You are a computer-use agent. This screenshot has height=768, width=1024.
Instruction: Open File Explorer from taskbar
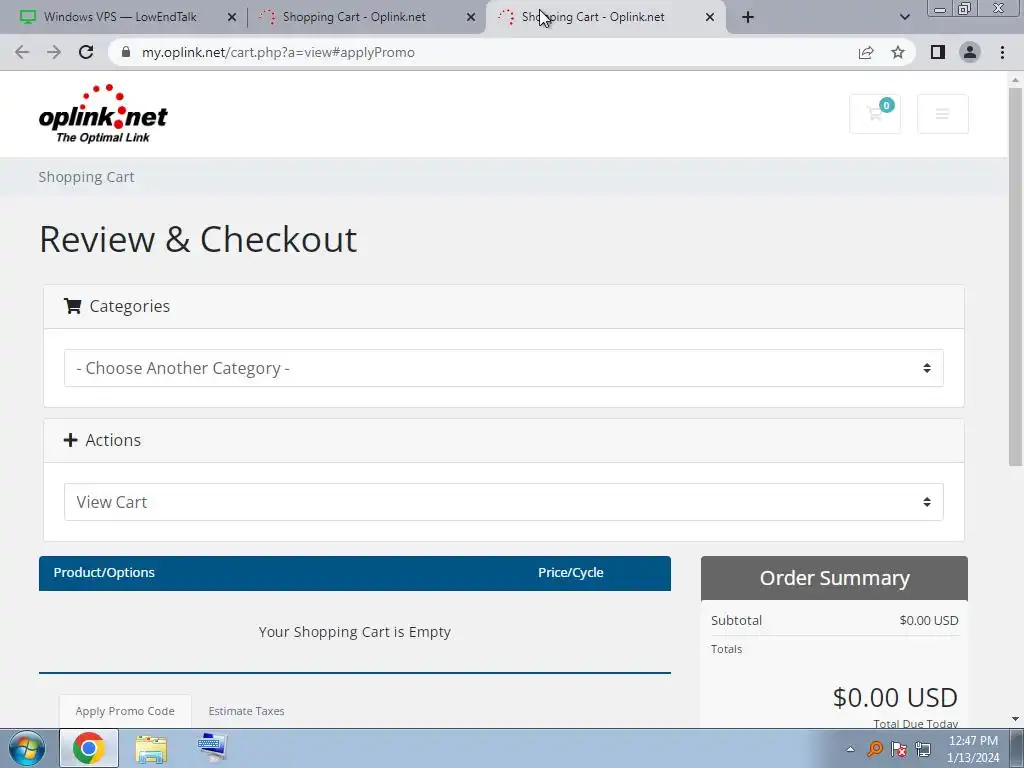151,748
